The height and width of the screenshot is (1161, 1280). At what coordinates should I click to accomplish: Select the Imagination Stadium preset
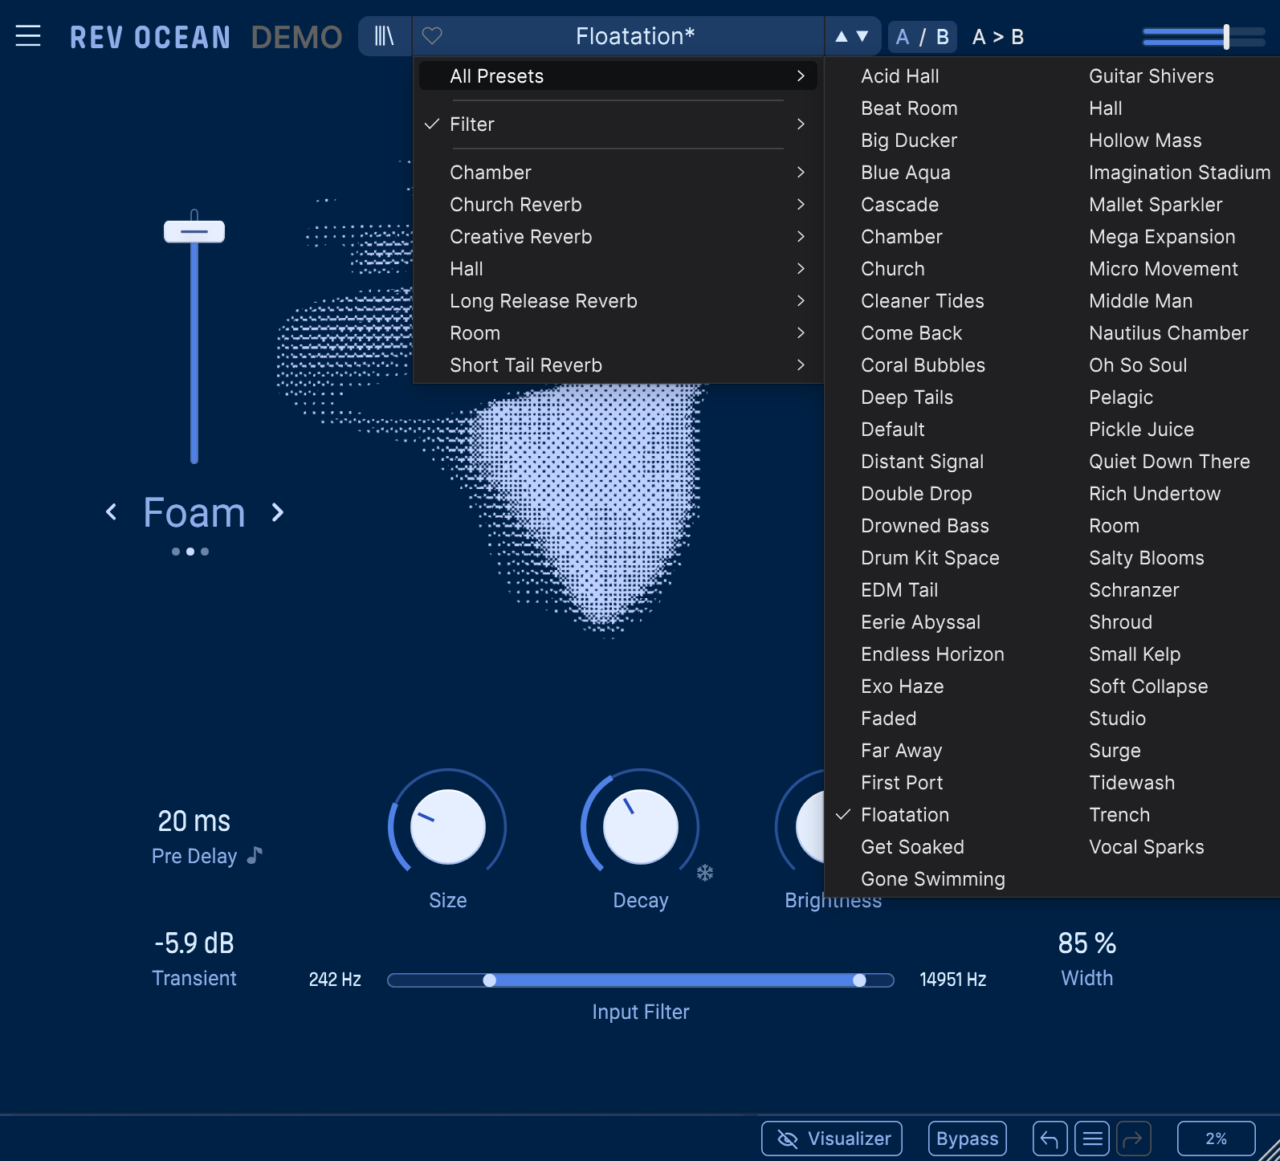click(1180, 172)
